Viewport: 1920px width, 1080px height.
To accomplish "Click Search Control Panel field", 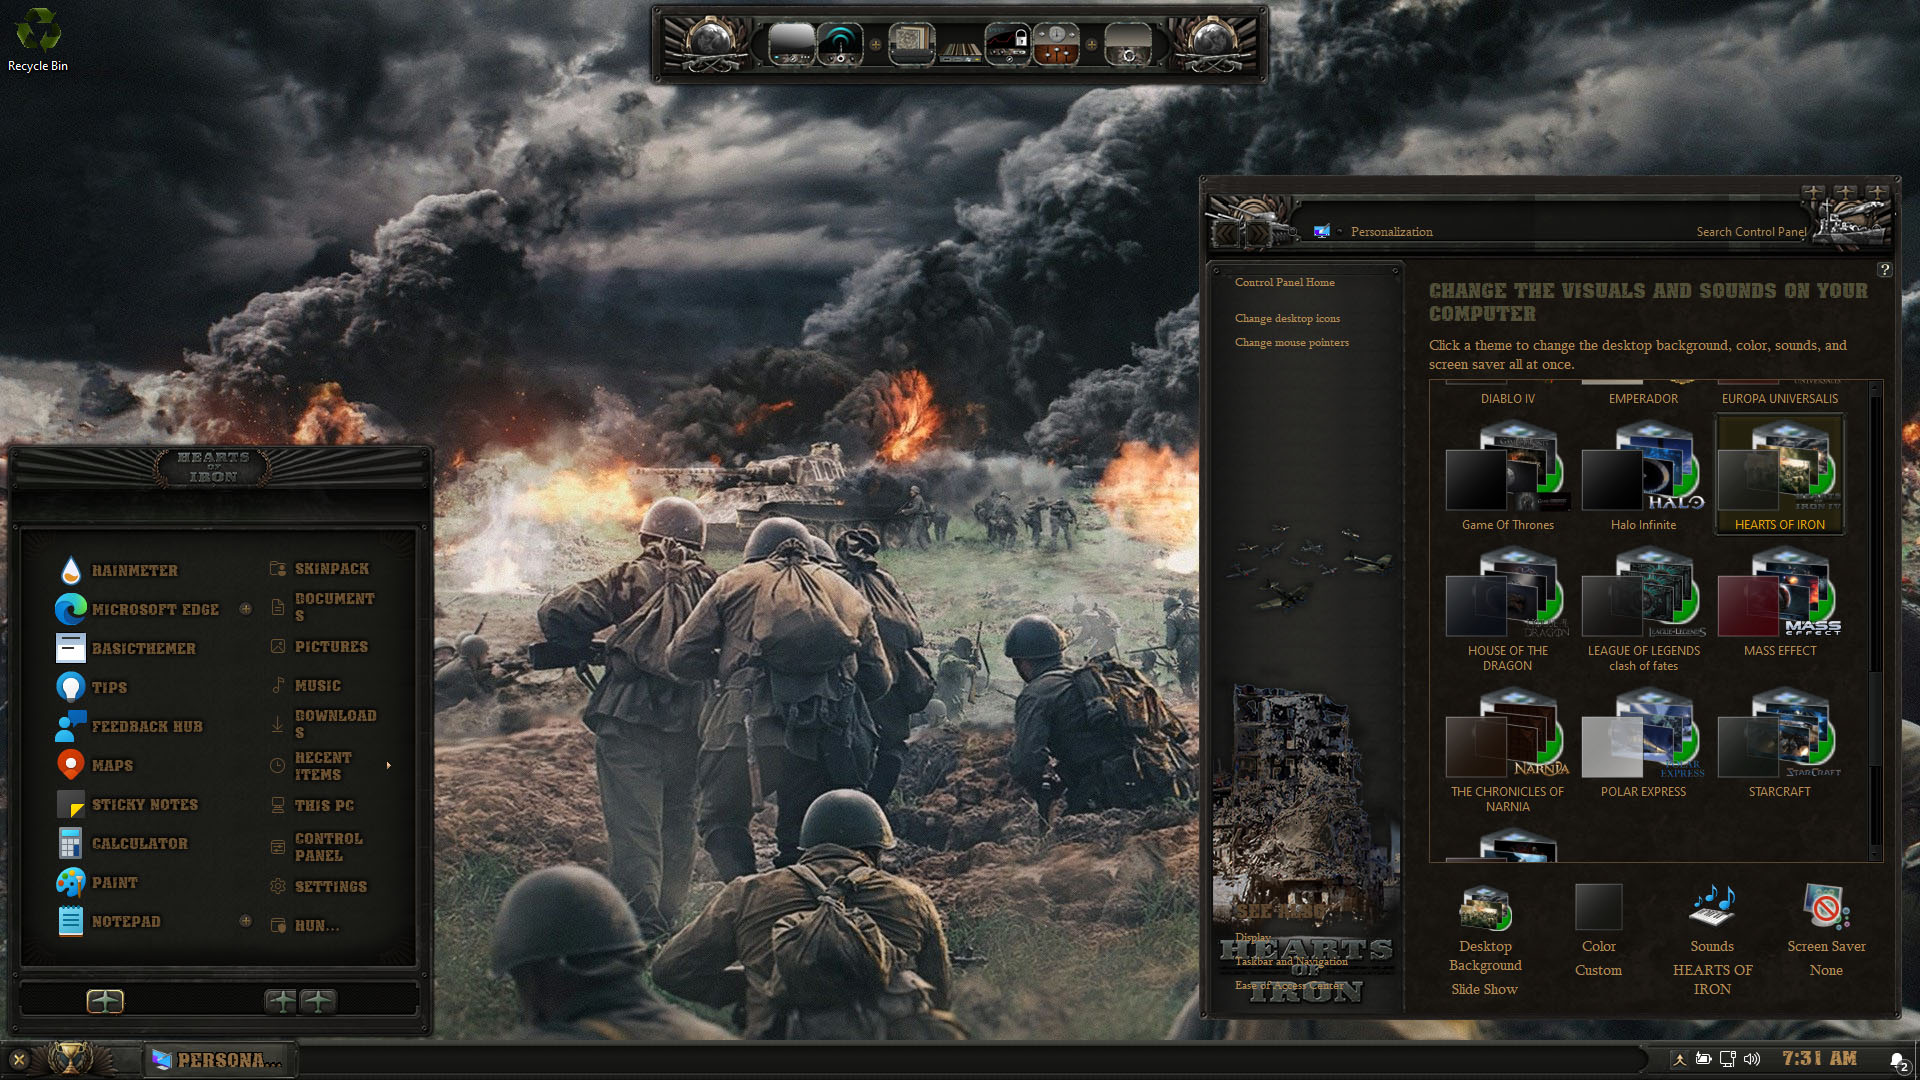I will tap(1750, 232).
